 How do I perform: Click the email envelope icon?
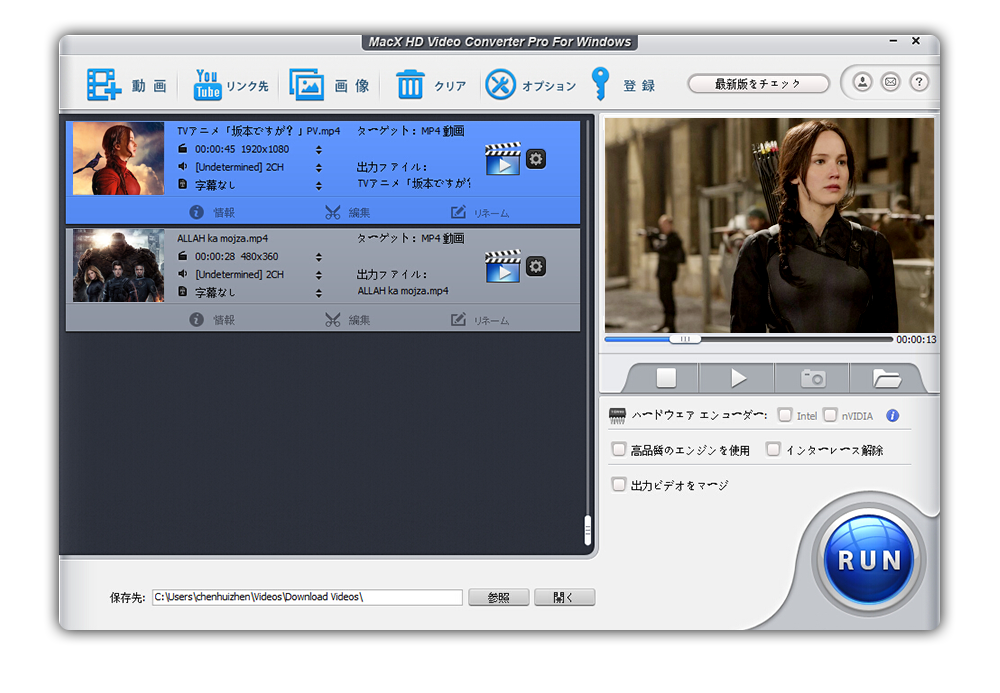click(x=890, y=82)
